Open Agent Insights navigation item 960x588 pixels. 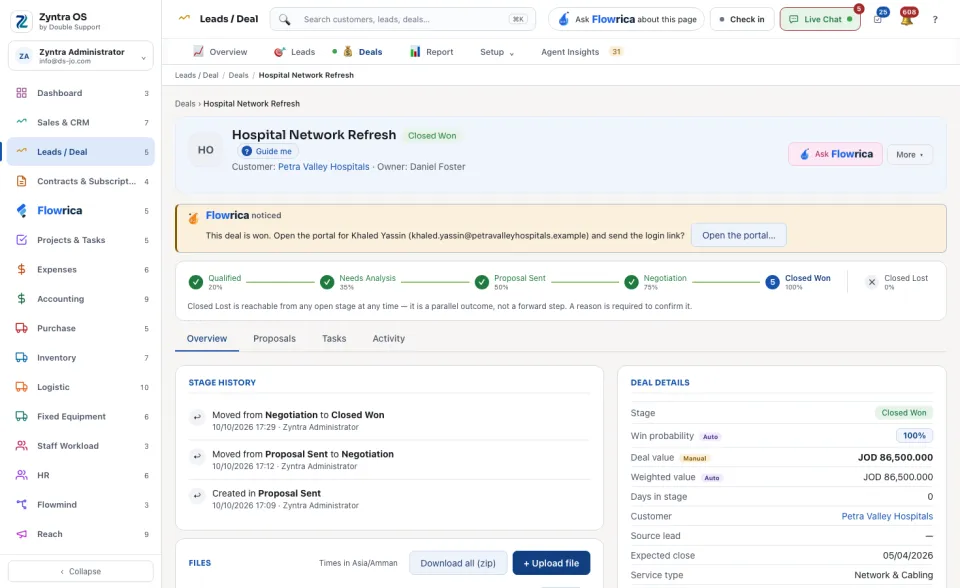(x=581, y=52)
